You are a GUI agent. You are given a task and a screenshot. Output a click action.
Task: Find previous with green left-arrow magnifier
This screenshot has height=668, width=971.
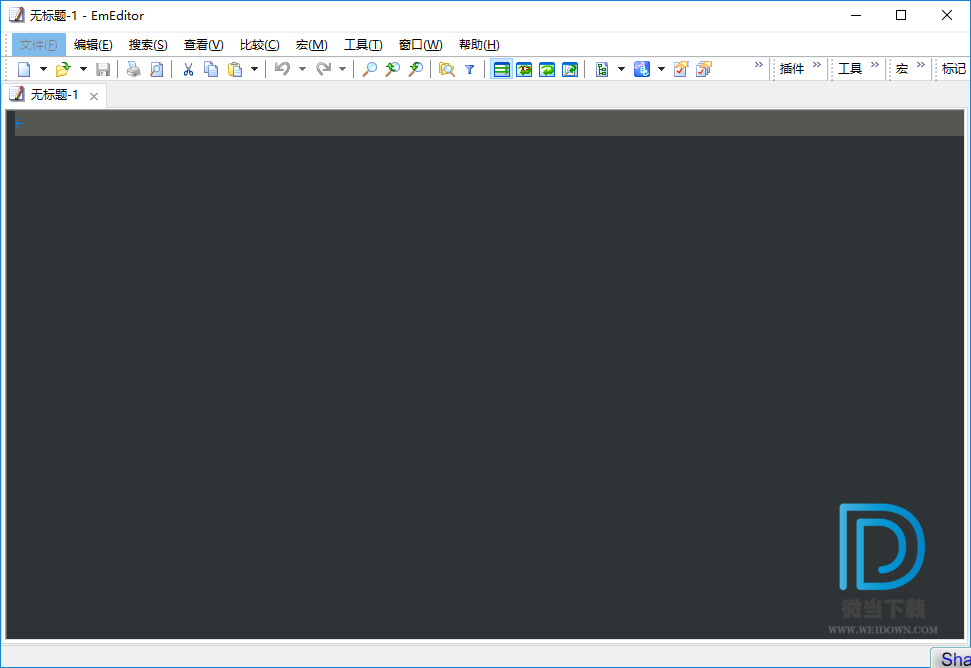(x=393, y=69)
